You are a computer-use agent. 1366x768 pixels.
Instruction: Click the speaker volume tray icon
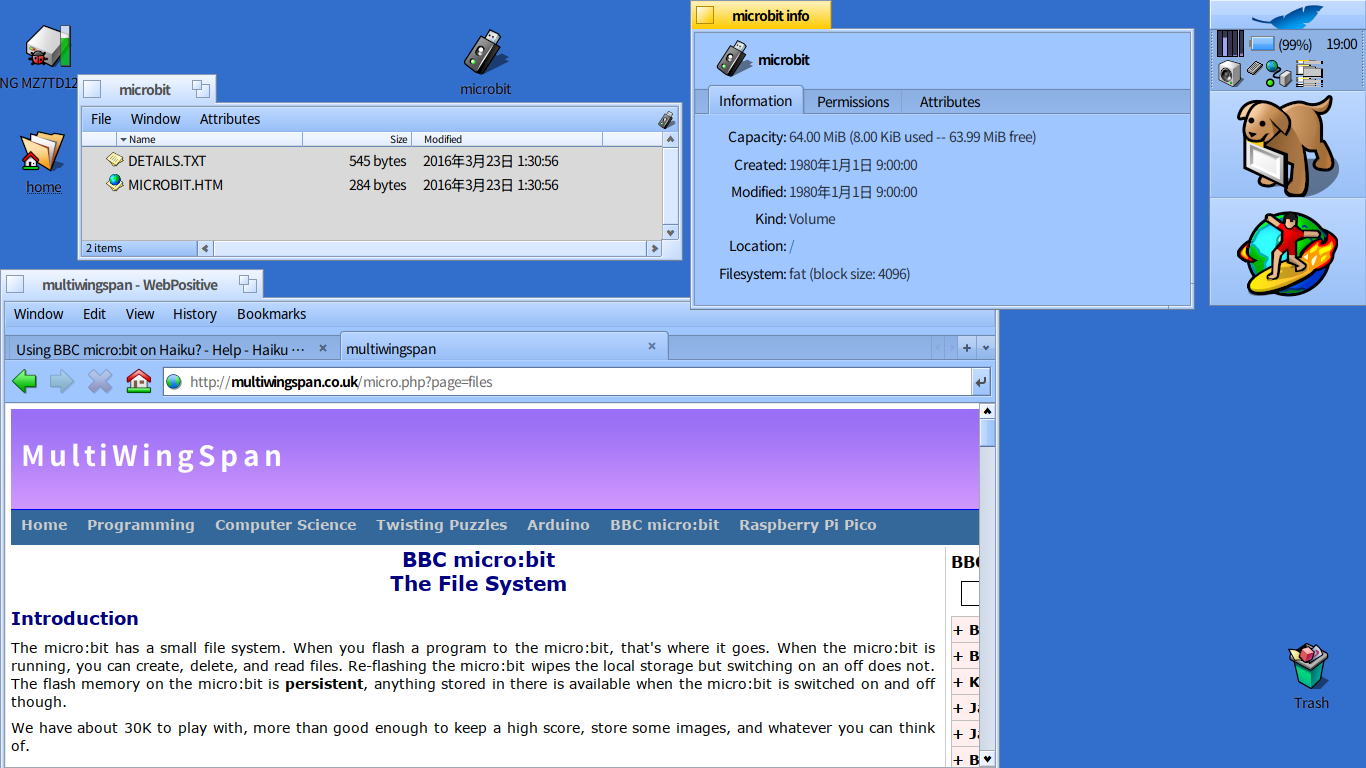coord(1229,73)
